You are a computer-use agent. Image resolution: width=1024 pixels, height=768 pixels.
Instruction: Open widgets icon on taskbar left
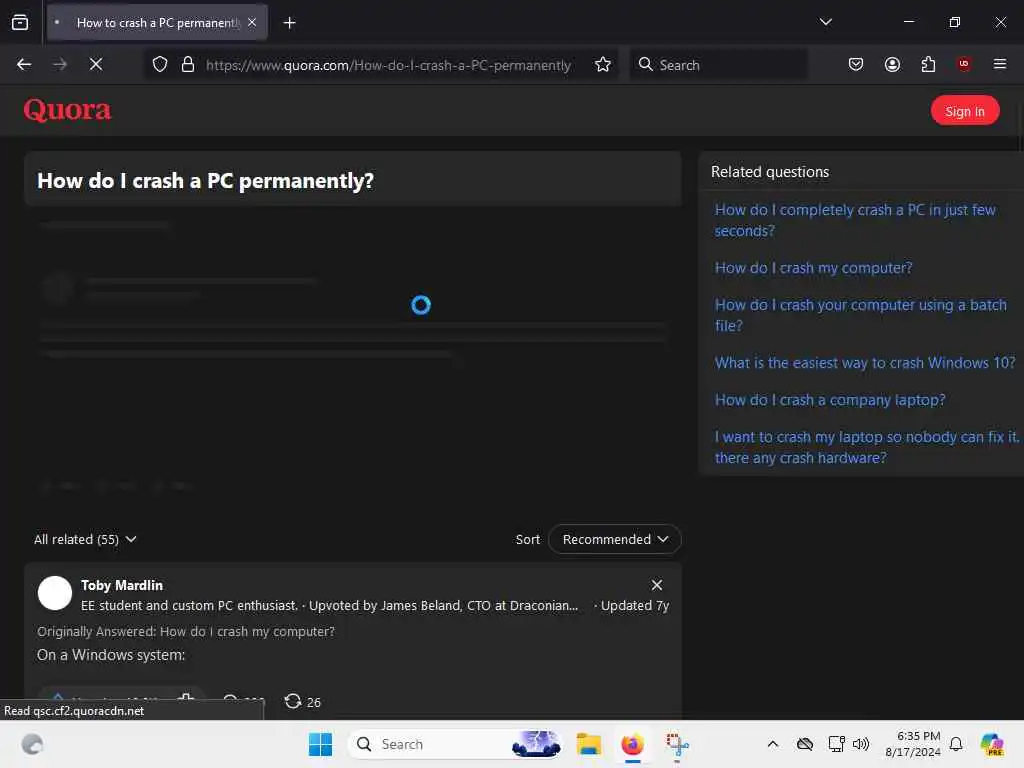(x=32, y=744)
